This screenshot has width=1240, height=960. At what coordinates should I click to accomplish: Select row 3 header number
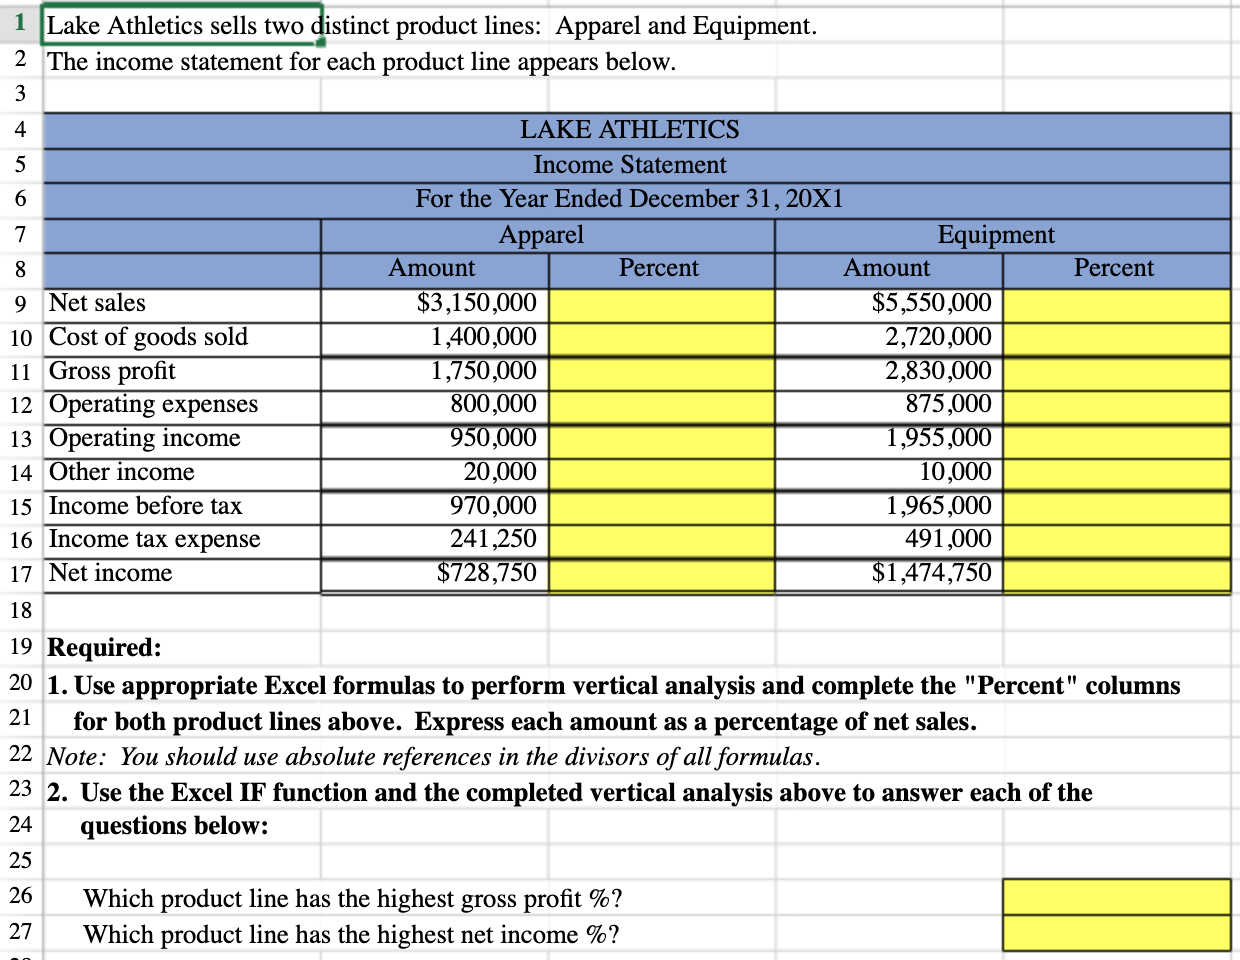click(x=21, y=95)
